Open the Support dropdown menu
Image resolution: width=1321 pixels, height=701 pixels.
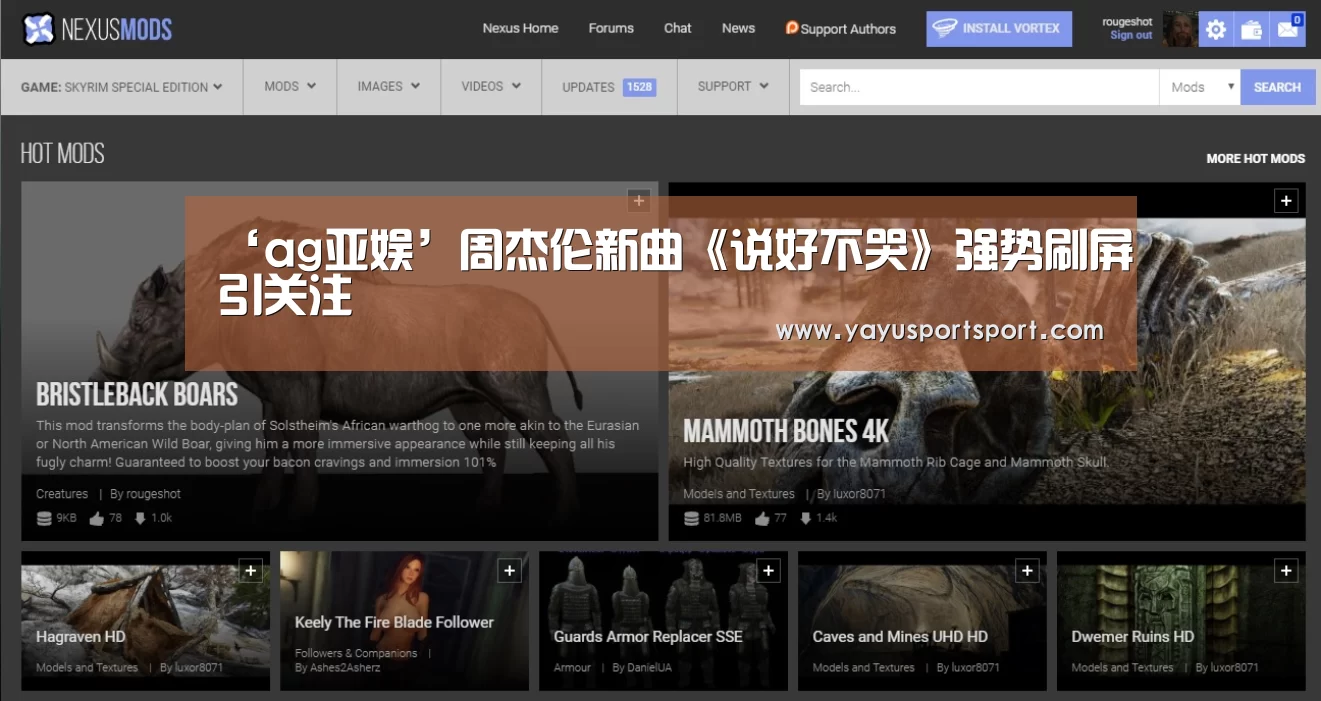coord(733,86)
